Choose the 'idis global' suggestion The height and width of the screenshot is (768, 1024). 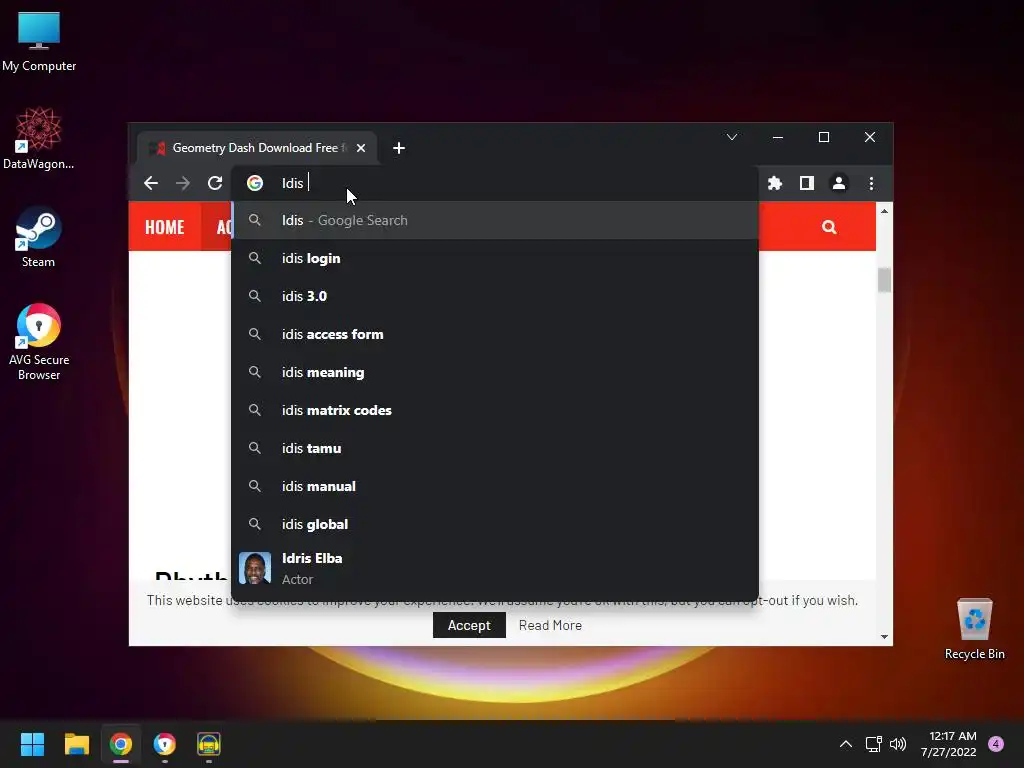(495, 524)
